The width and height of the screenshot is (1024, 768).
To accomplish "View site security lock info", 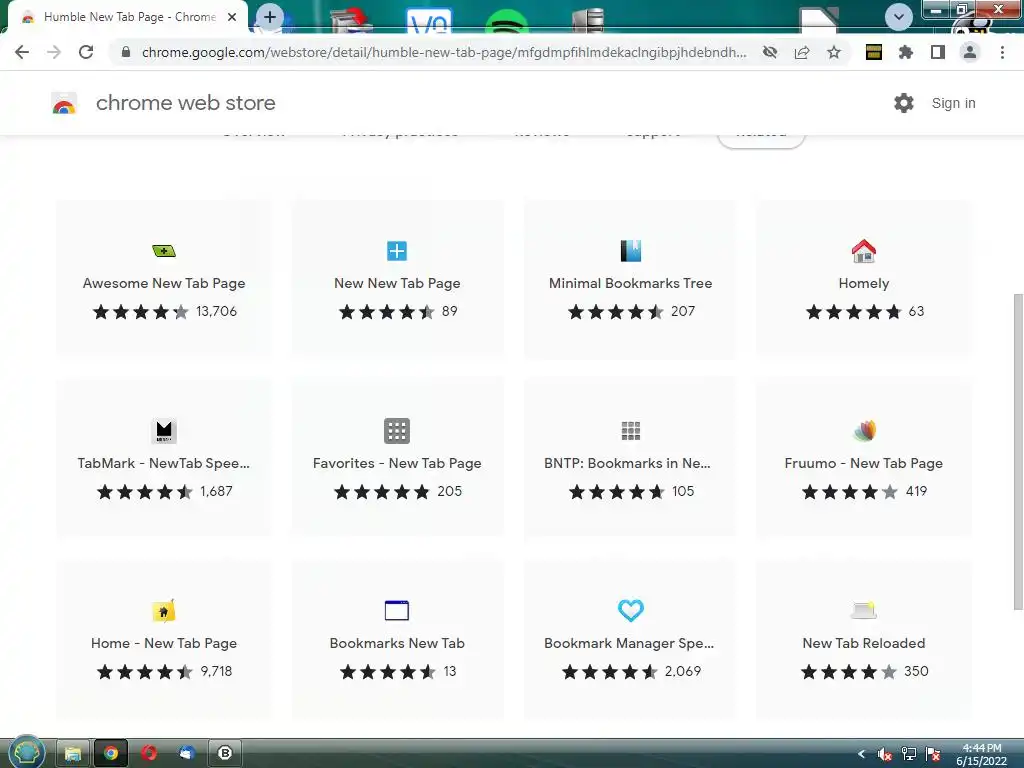I will pos(126,52).
